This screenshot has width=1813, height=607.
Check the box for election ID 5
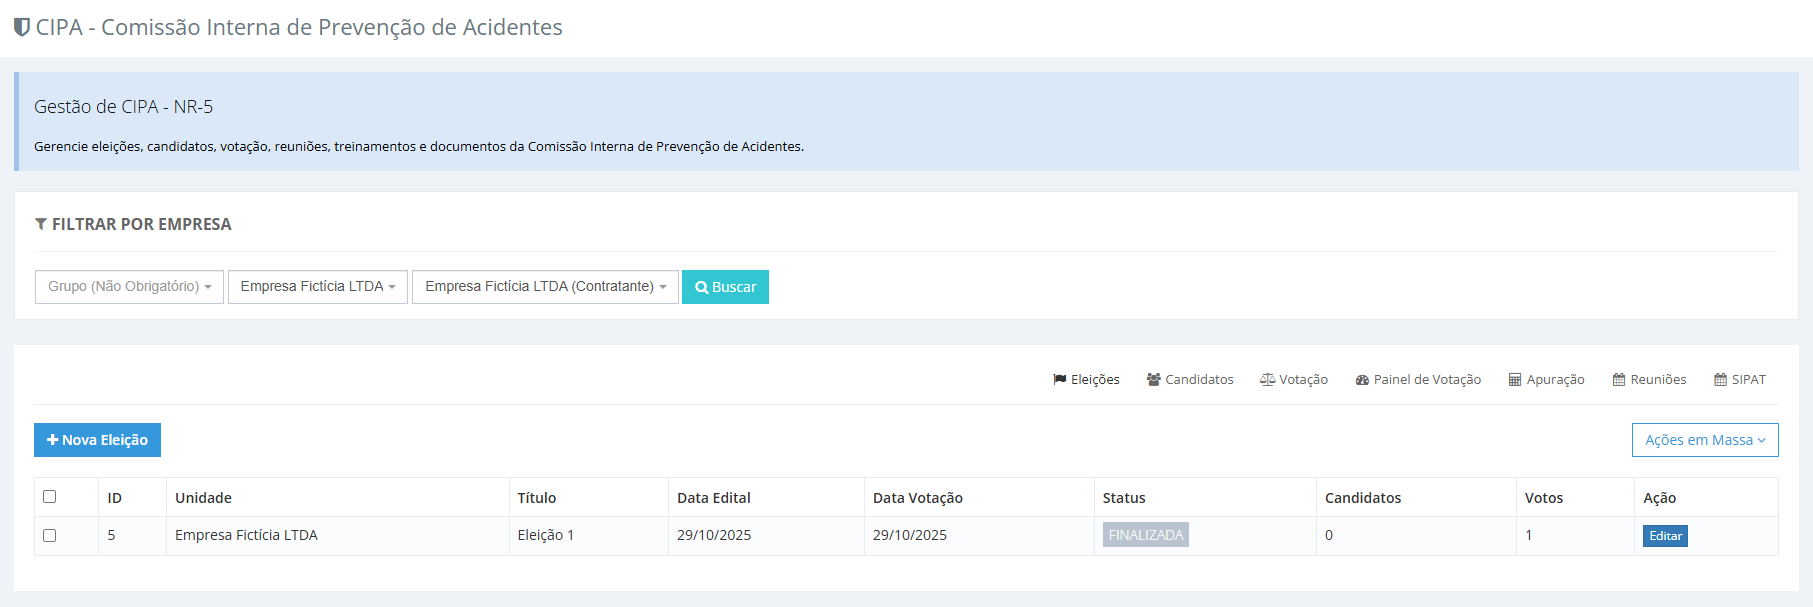coord(49,535)
